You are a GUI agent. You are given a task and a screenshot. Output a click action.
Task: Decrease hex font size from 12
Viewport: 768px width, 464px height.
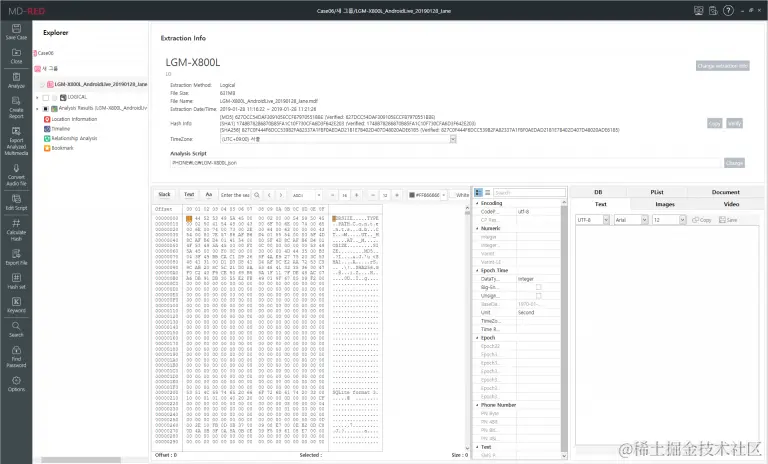pyautogui.click(x=373, y=195)
